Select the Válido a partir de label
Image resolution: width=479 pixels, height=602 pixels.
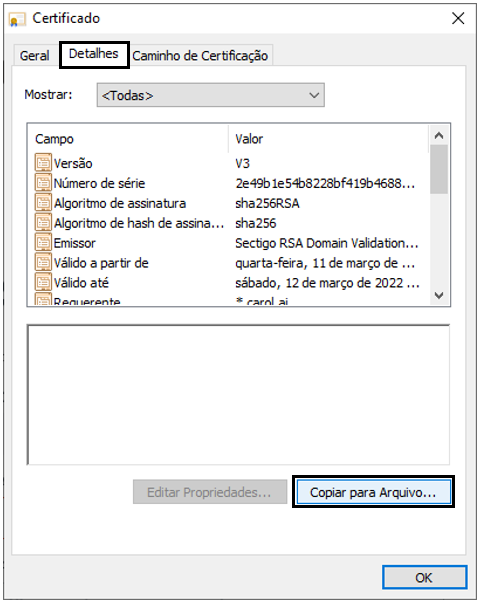101,263
